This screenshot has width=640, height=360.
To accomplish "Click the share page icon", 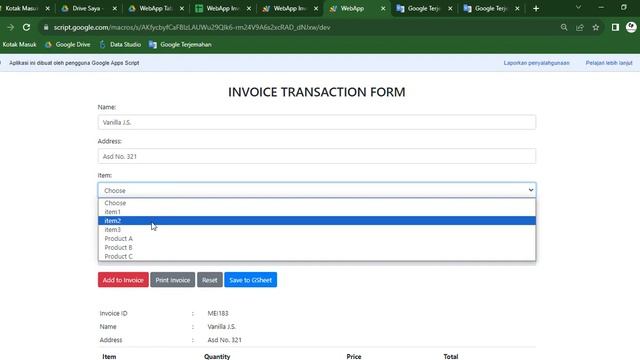I will click(580, 27).
